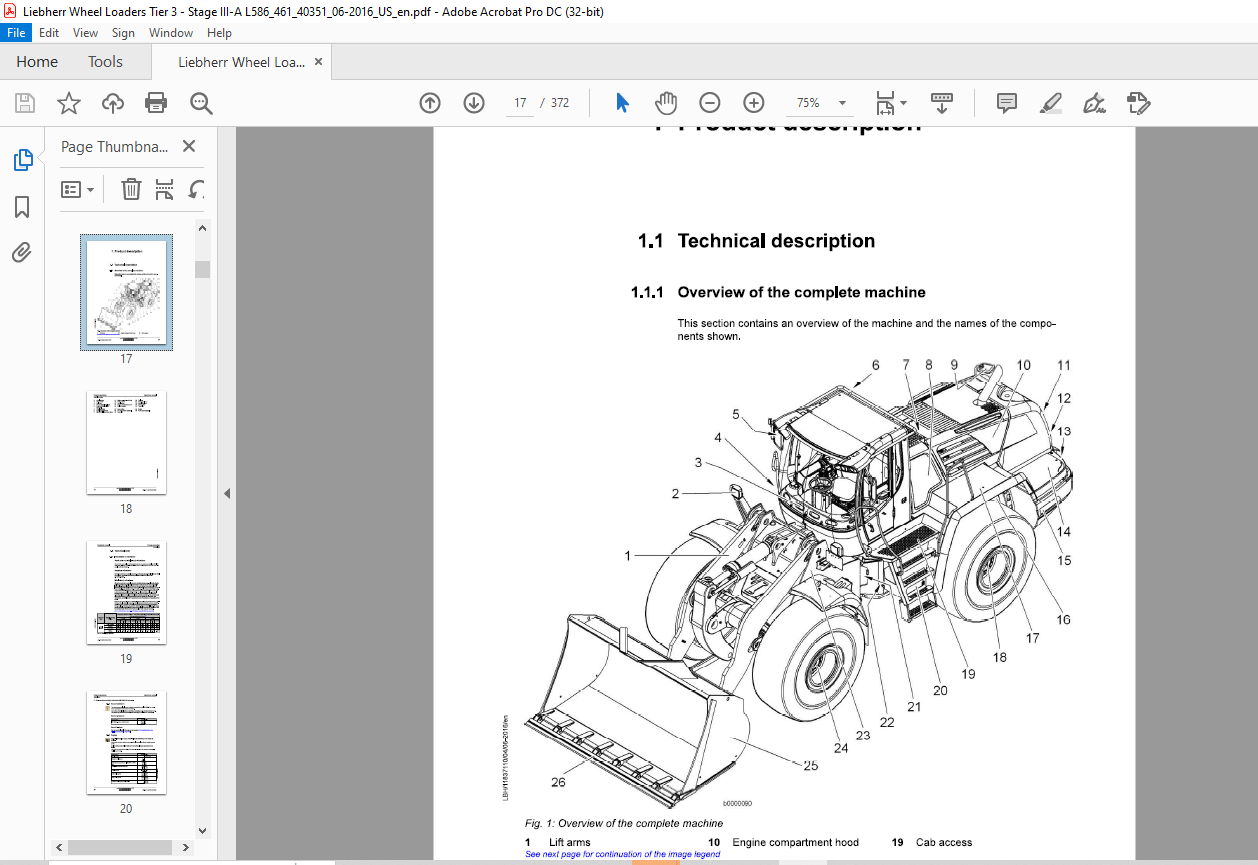Select the page 18 thumbnail
The image size is (1258, 865).
click(x=126, y=442)
